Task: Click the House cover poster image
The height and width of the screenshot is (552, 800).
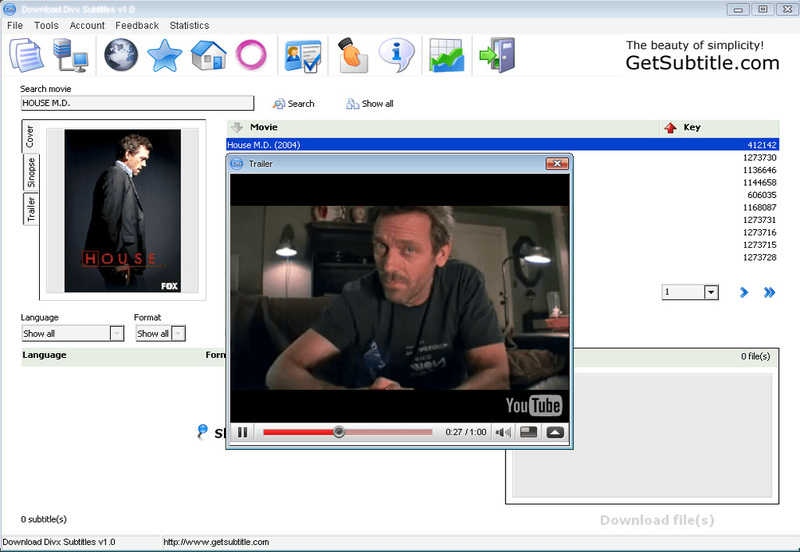Action: 122,211
